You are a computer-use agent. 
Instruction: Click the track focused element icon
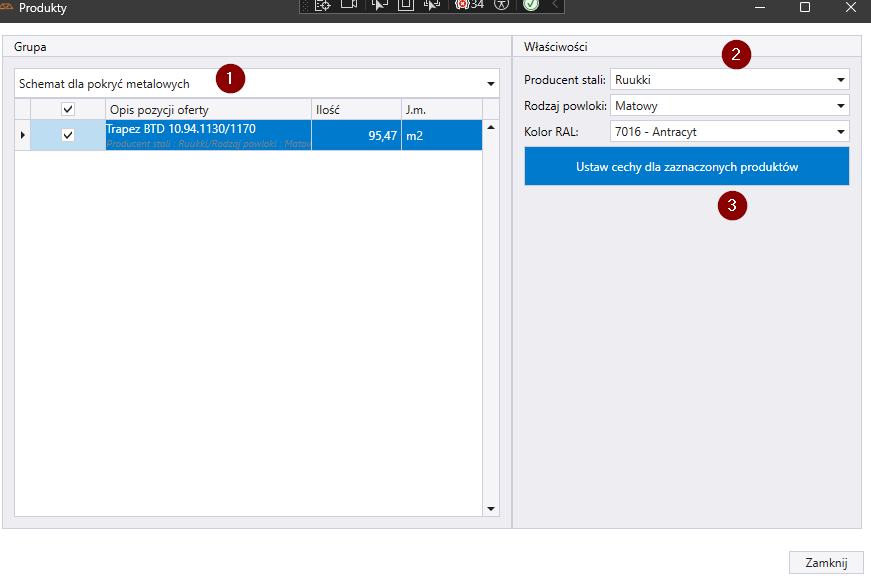point(432,5)
